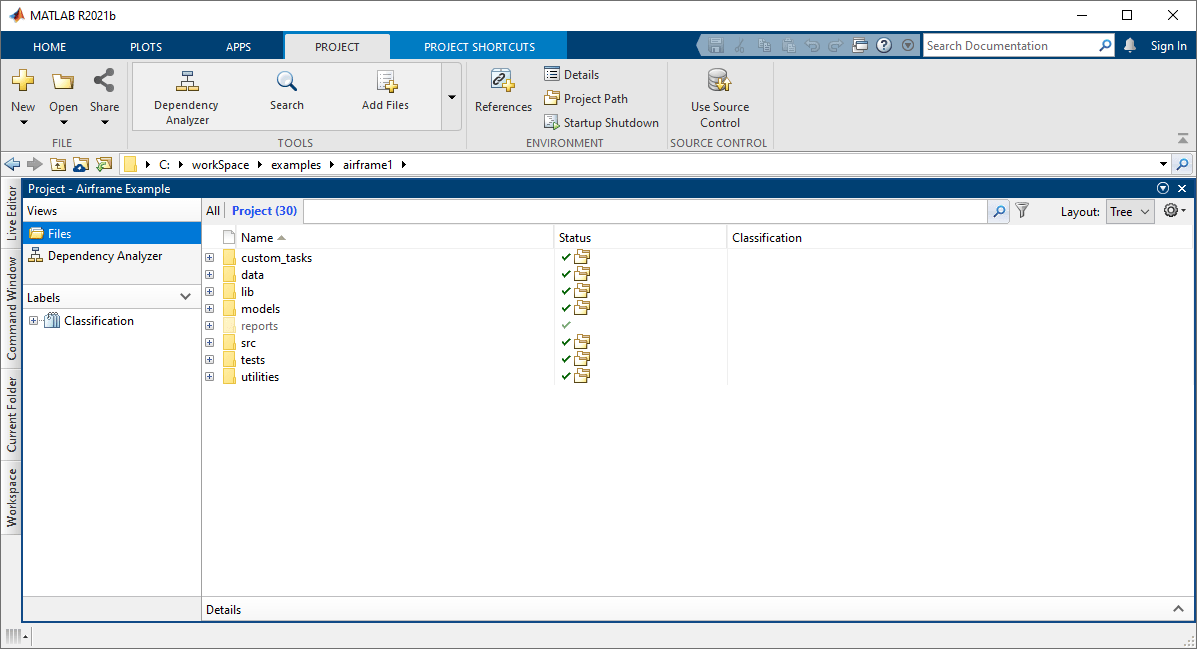
Task: Click the filter funnel icon
Action: pyautogui.click(x=1022, y=211)
